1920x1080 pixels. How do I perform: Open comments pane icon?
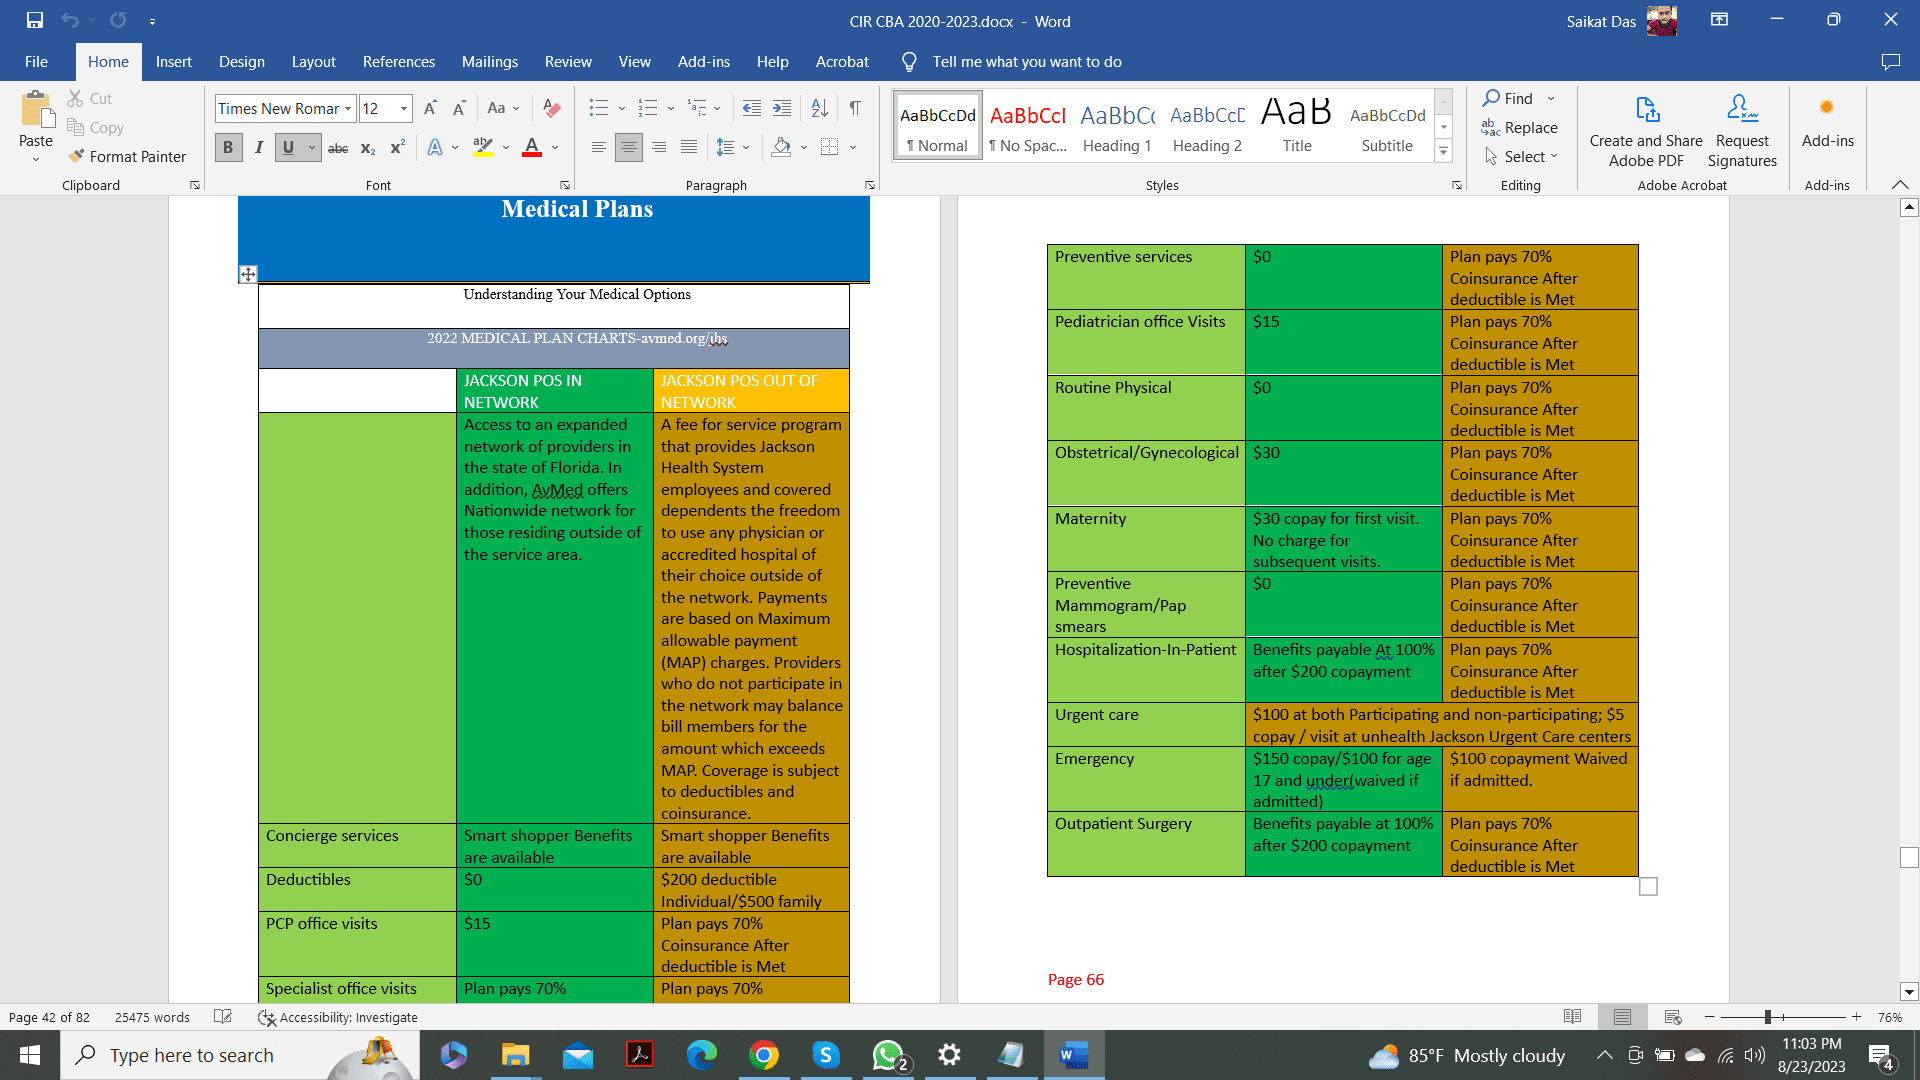coord(1890,62)
